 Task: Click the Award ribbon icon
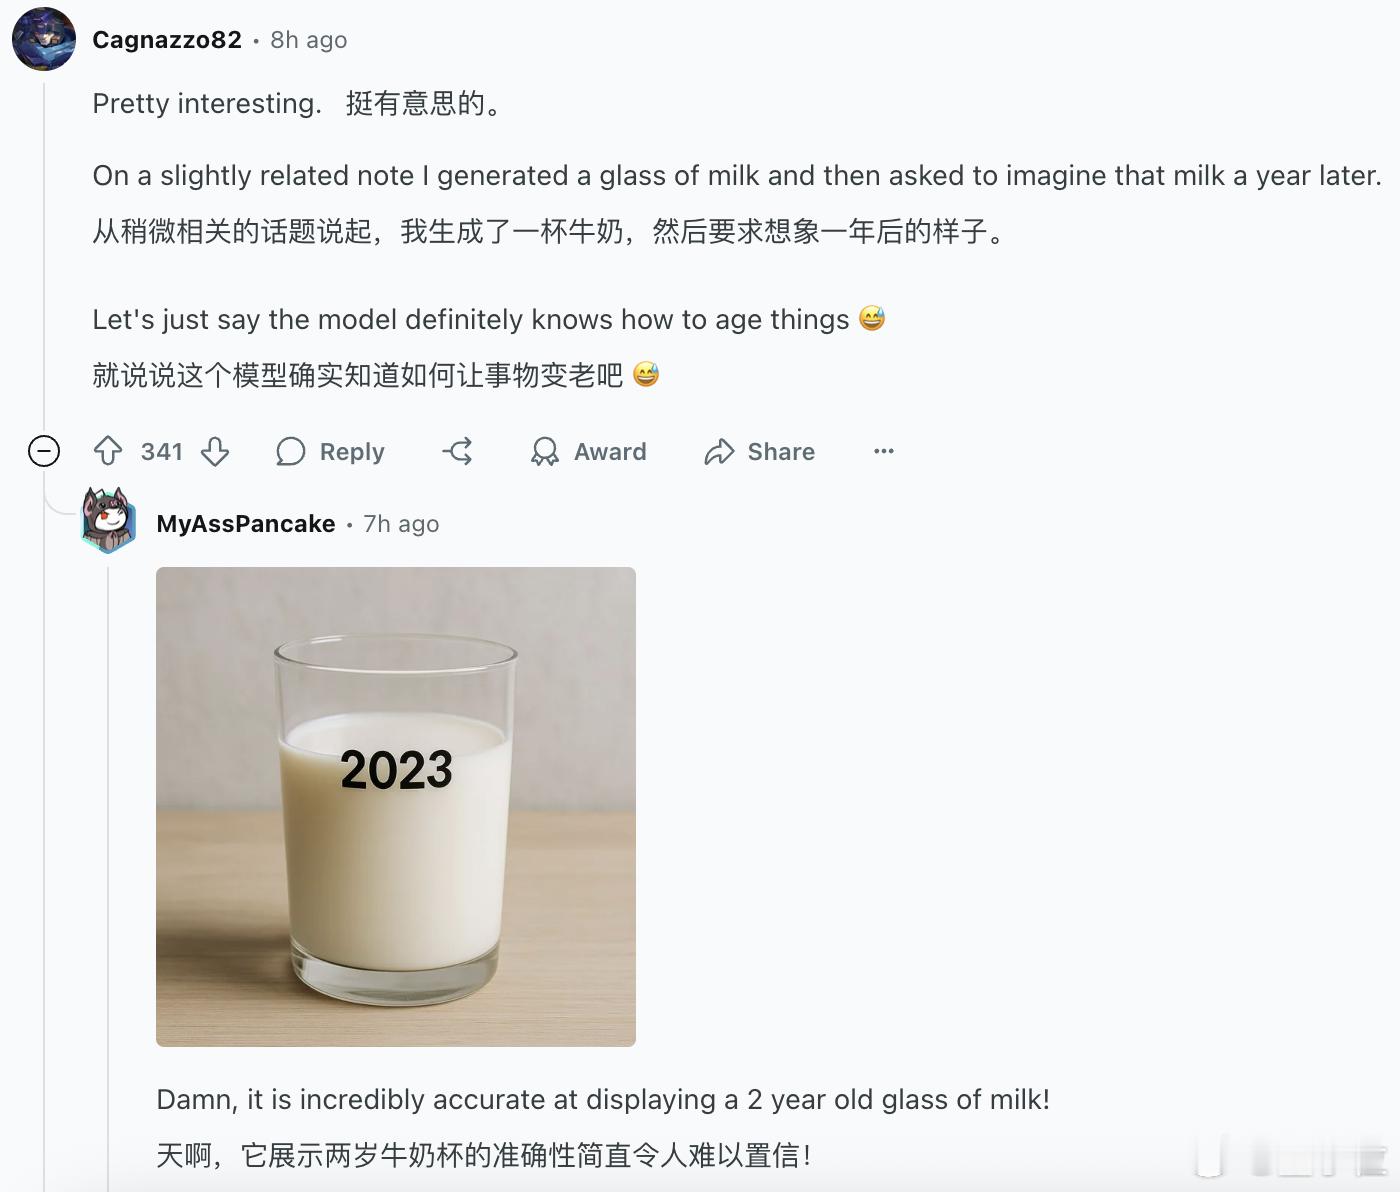click(545, 452)
